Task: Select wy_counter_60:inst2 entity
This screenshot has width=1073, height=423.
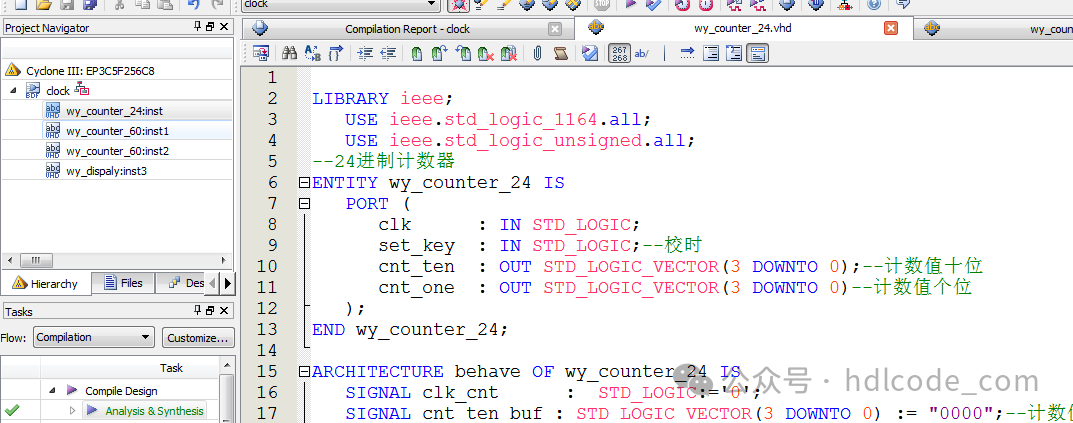Action: click(x=117, y=151)
